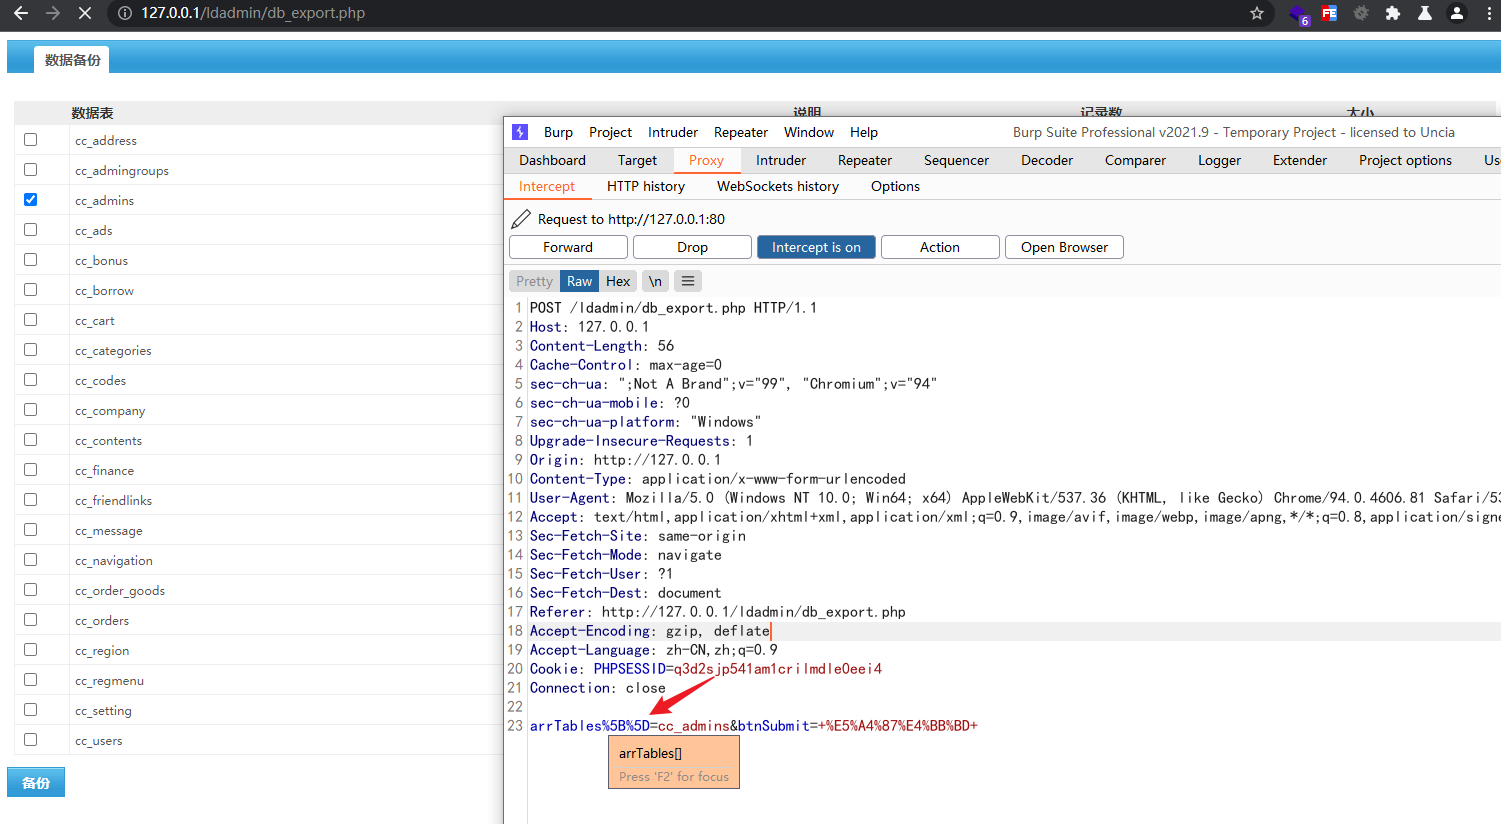This screenshot has width=1501, height=824.
Task: Go forward in browser history
Action: pyautogui.click(x=53, y=13)
